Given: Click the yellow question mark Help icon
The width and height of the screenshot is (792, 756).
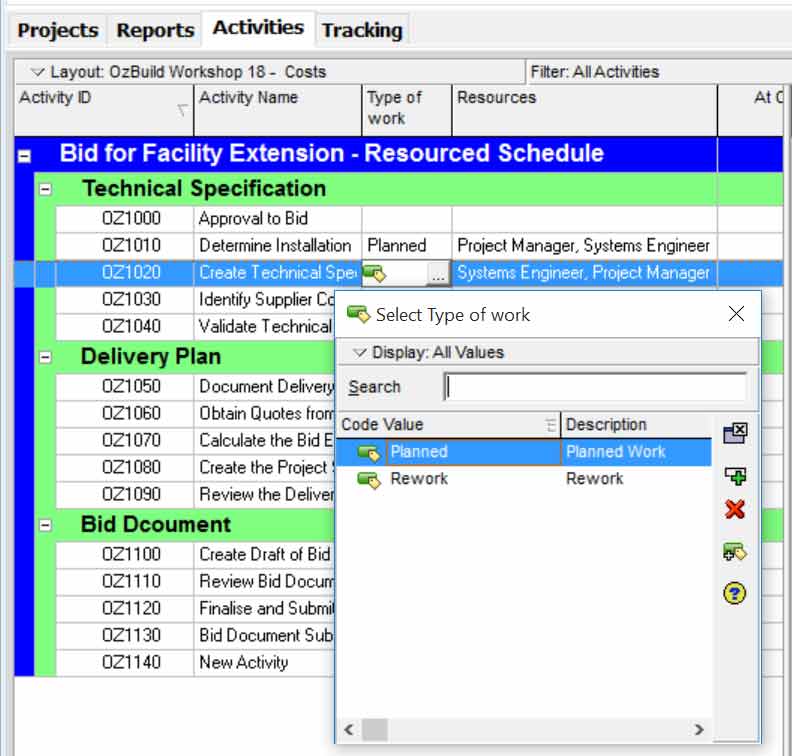Looking at the screenshot, I should coord(735,593).
